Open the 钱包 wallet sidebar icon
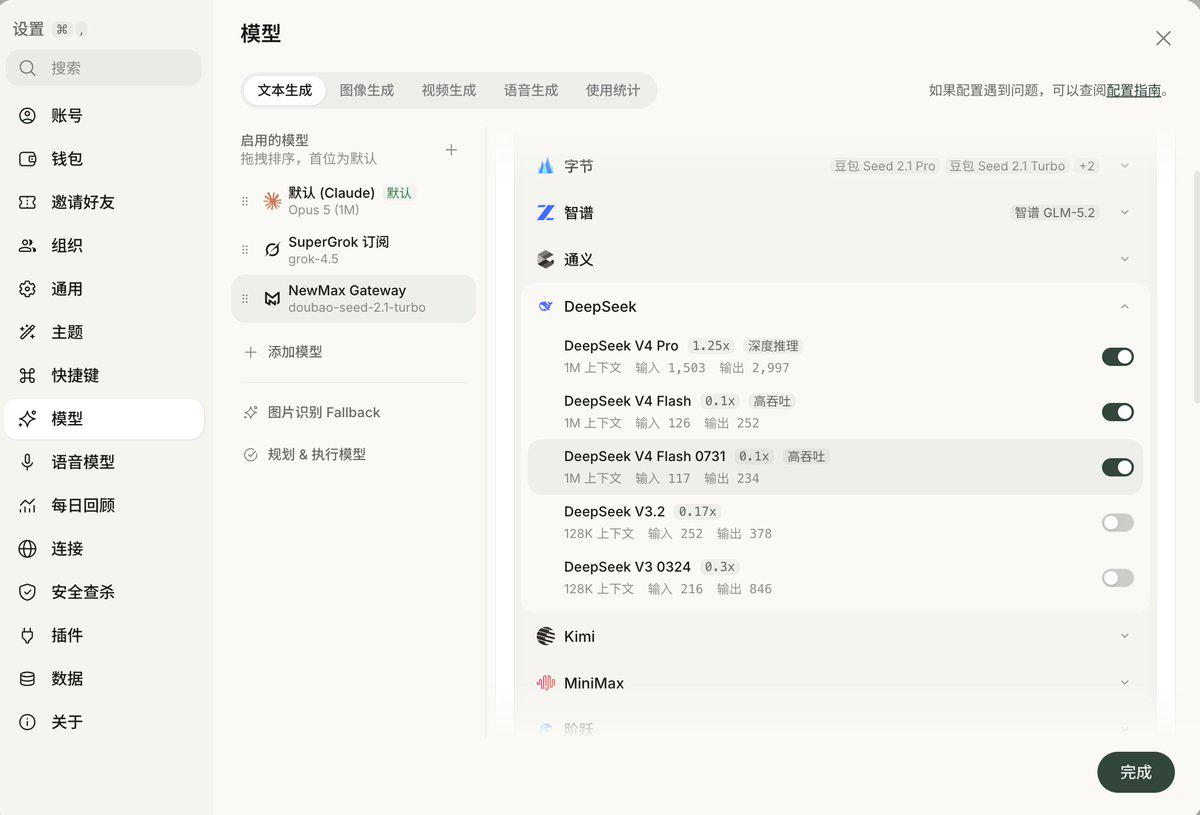Image resolution: width=1200 pixels, height=815 pixels. point(28,159)
